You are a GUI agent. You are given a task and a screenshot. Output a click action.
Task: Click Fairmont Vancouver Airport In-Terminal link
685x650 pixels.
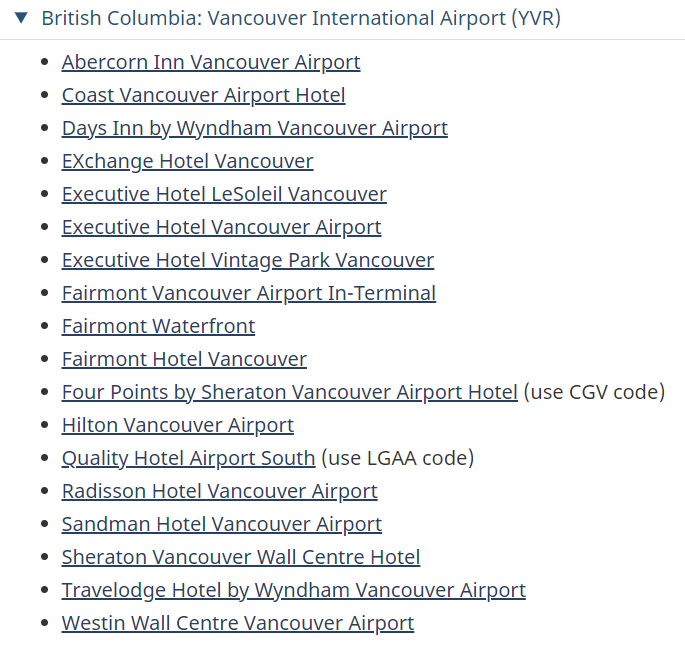pos(249,293)
